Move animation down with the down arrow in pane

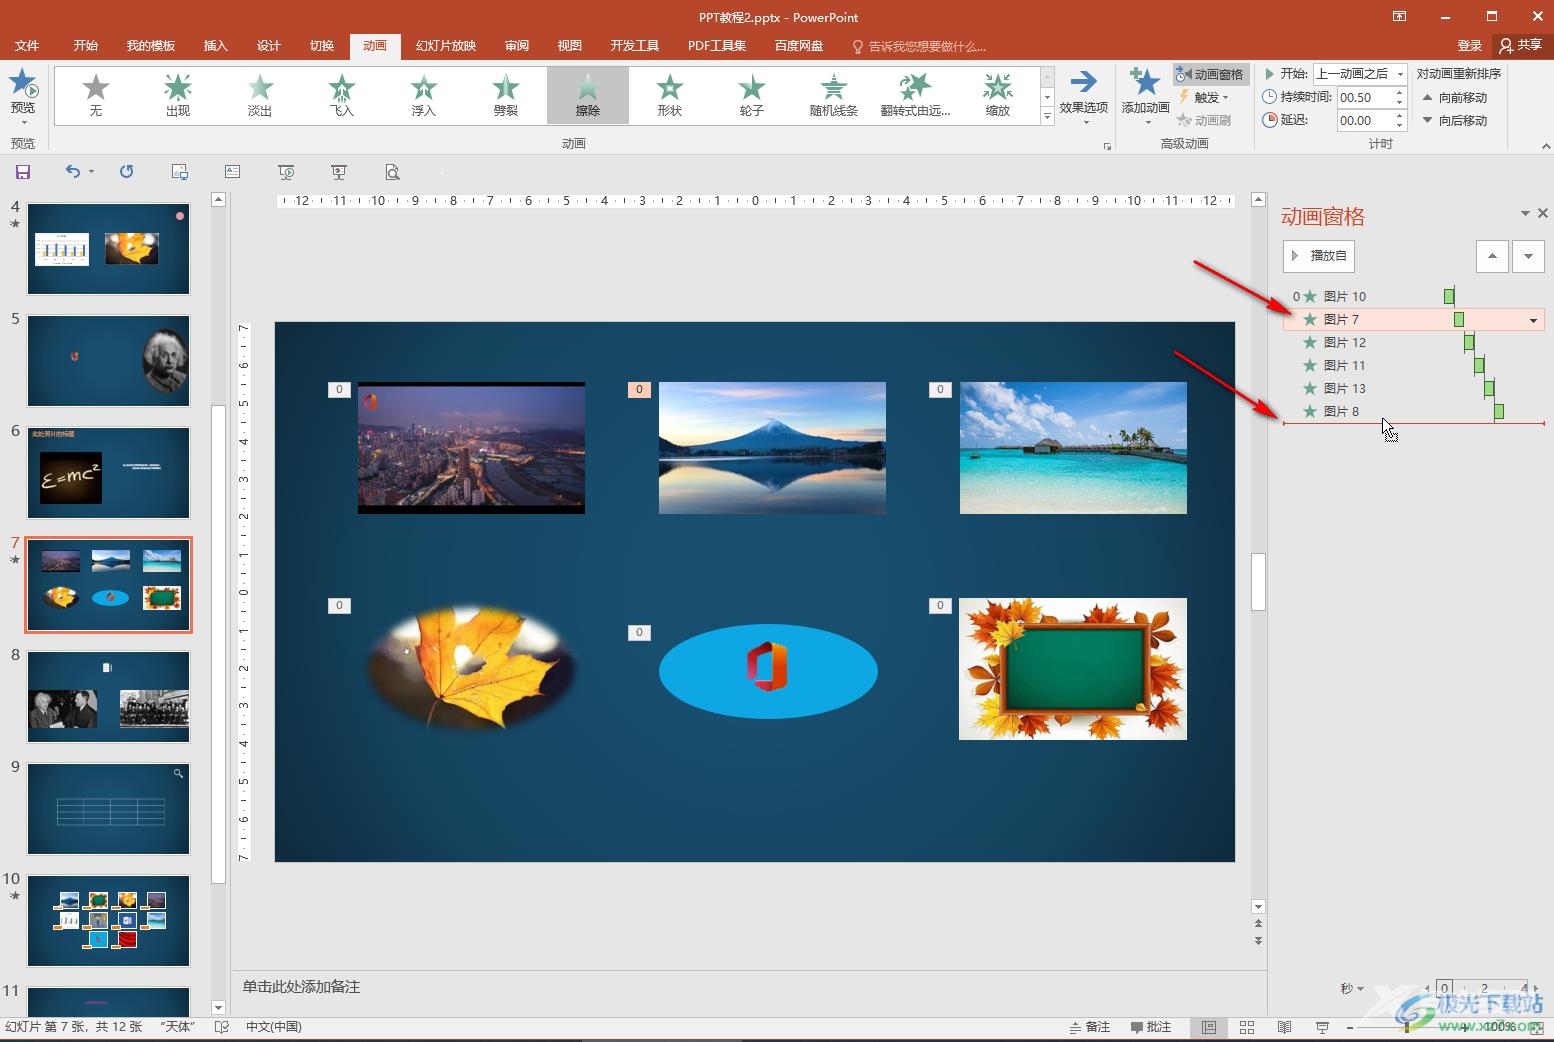click(x=1528, y=256)
